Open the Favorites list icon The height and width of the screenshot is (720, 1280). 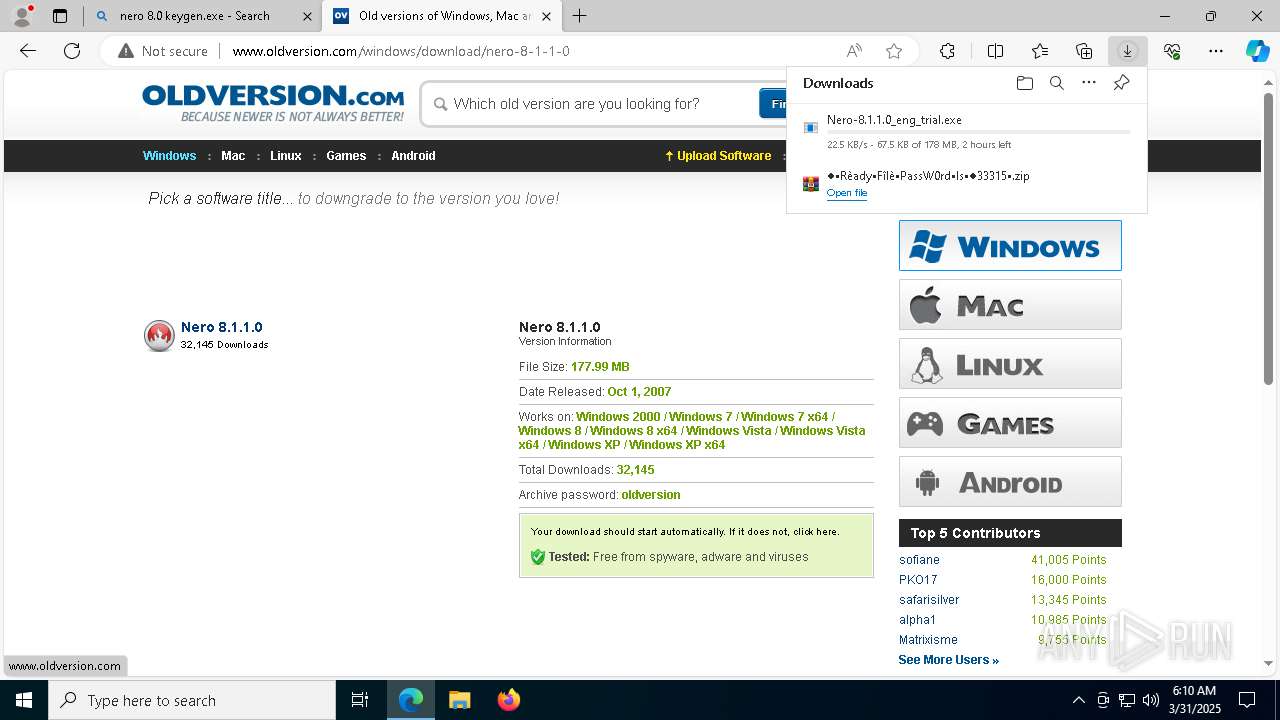tap(1040, 51)
